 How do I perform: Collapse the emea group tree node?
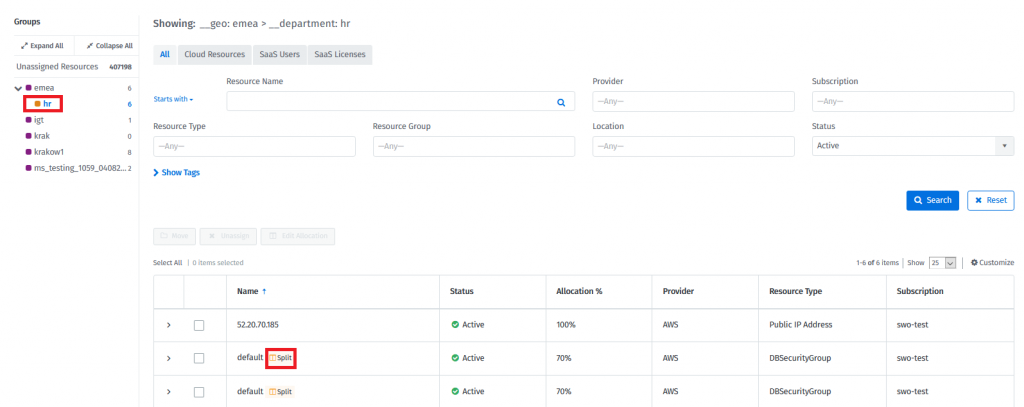(17, 88)
